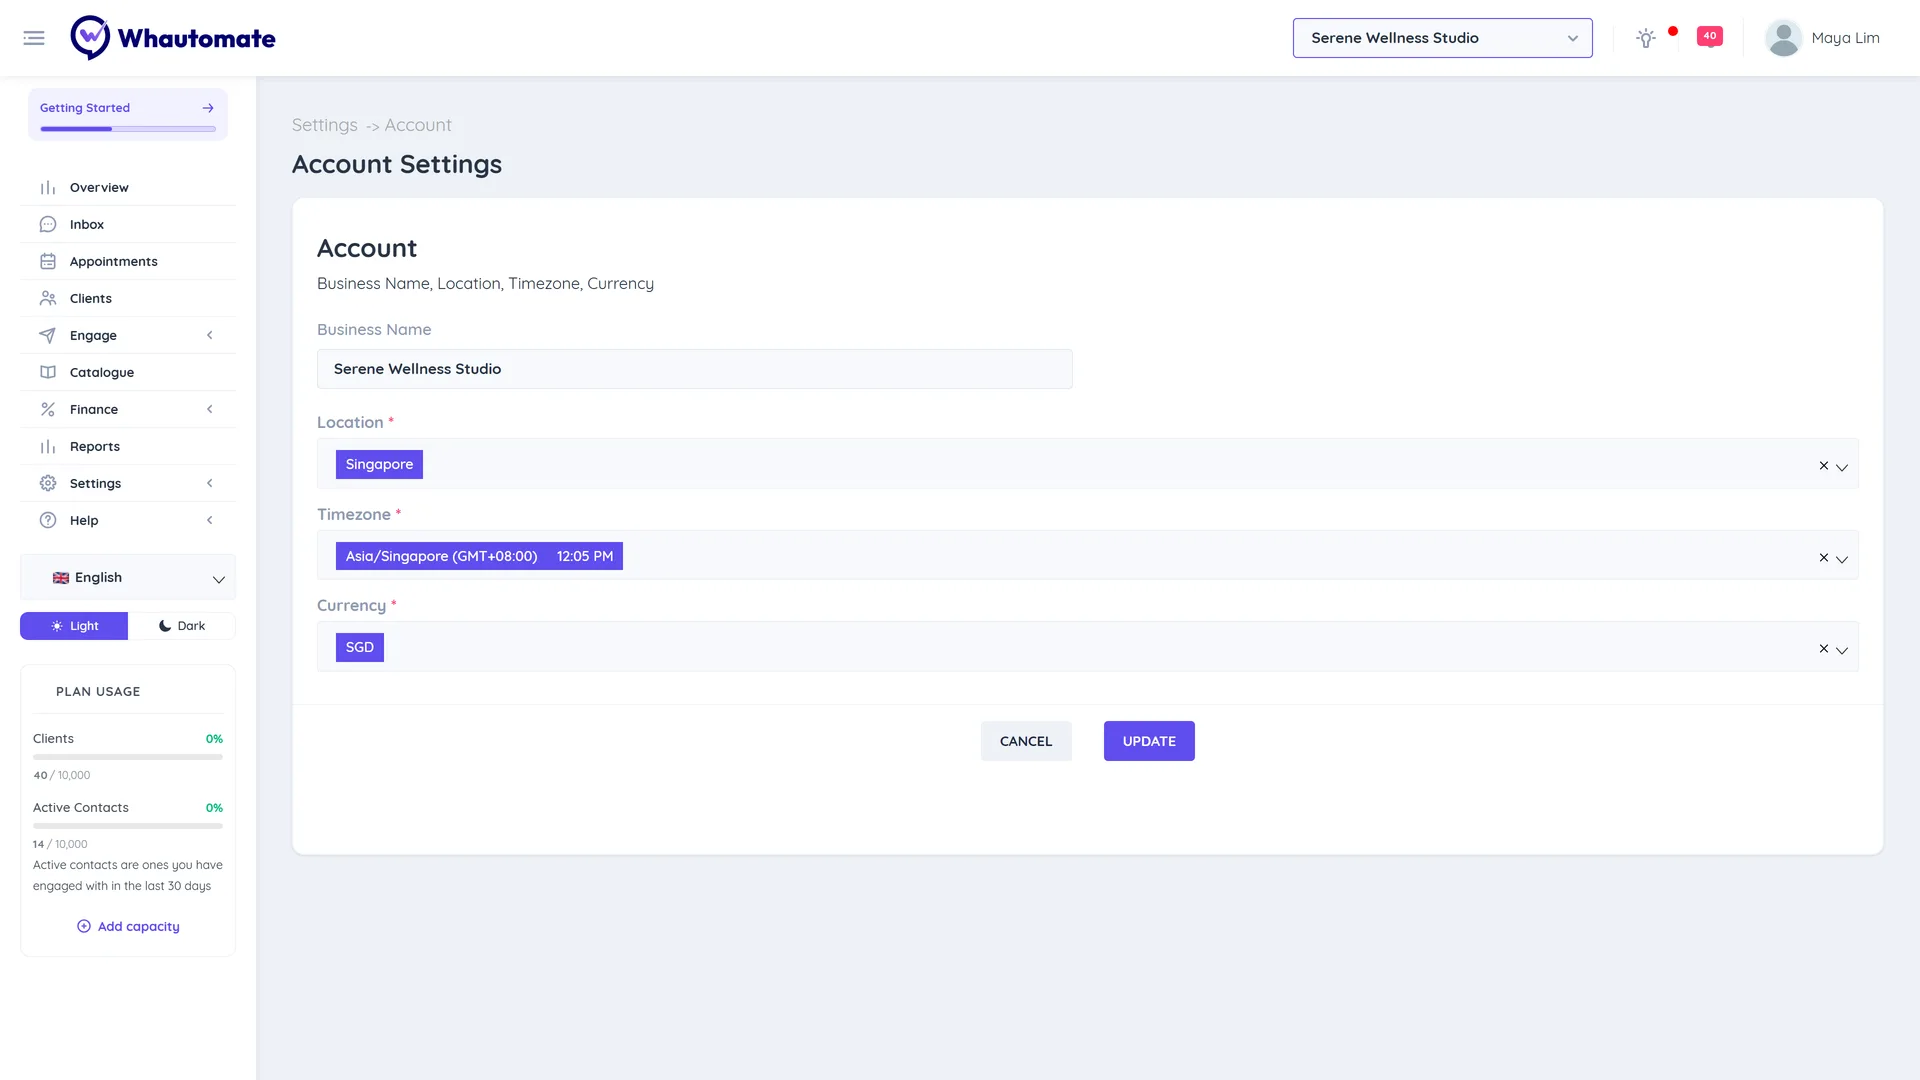The image size is (1920, 1080).
Task: Clear the Location field with X
Action: pyautogui.click(x=1823, y=465)
